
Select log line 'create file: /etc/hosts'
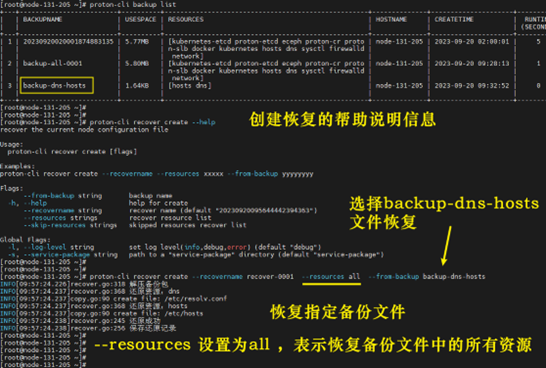(102, 313)
